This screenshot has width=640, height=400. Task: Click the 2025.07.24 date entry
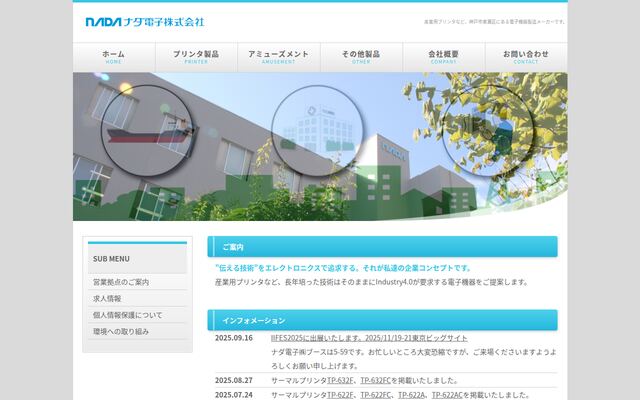click(234, 395)
